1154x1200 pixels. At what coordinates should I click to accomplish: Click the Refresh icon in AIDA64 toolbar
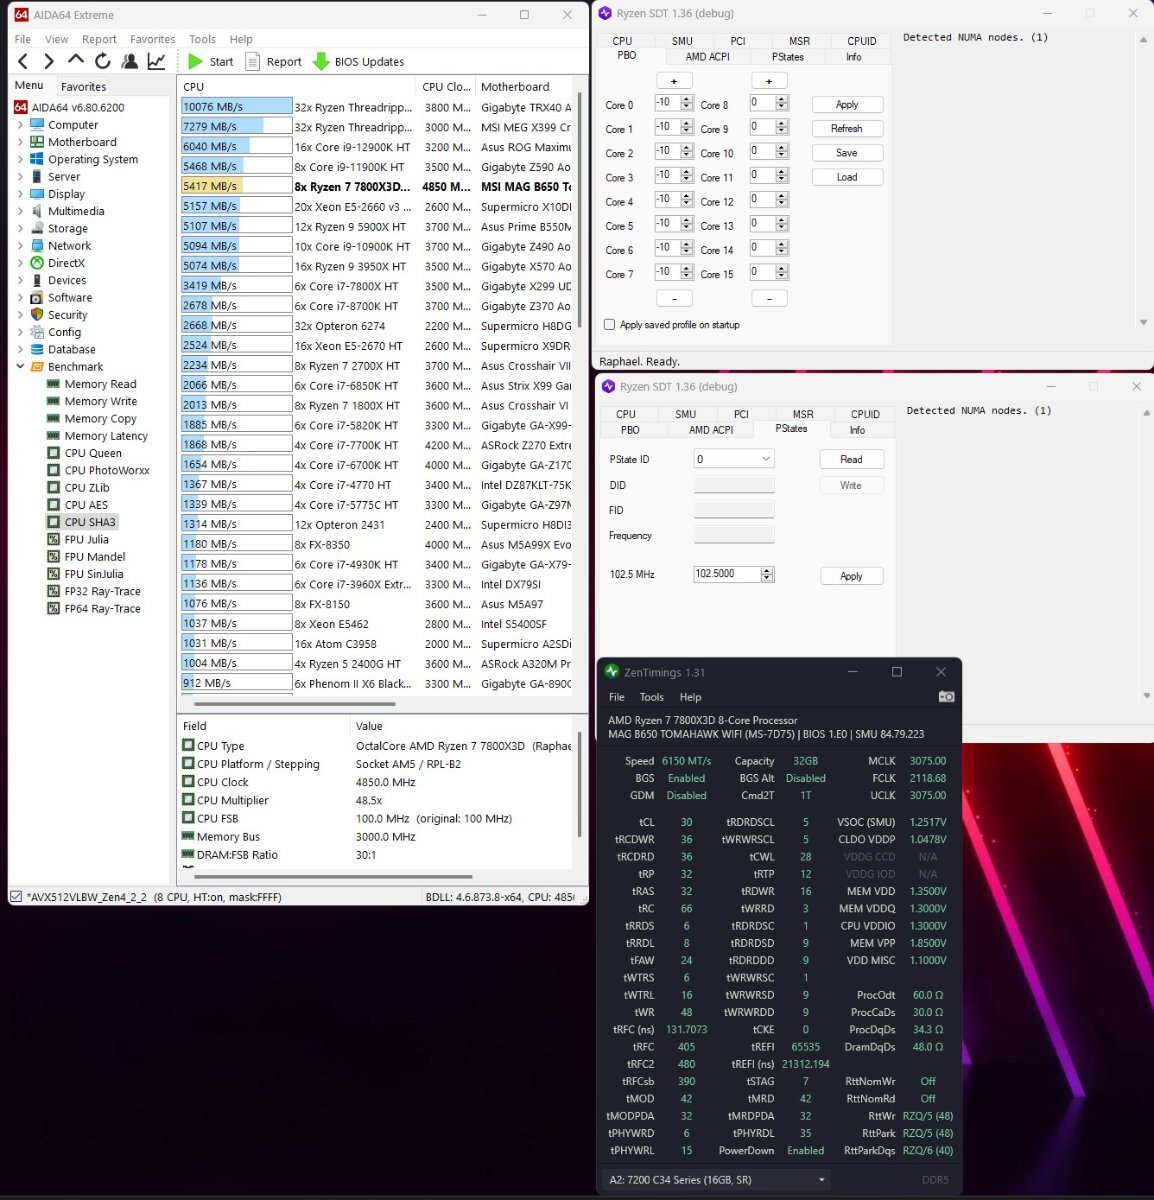coord(102,62)
